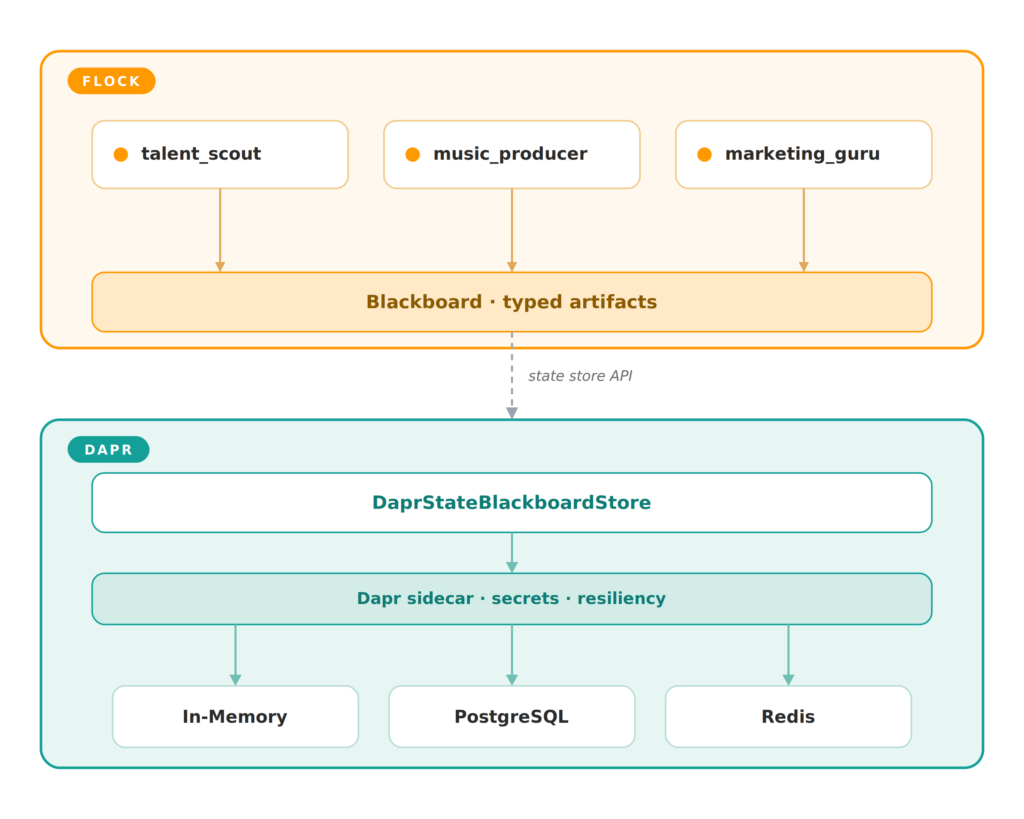Image resolution: width=1024 pixels, height=819 pixels.
Task: Select the marketing_guru agent box
Action: [x=804, y=155]
